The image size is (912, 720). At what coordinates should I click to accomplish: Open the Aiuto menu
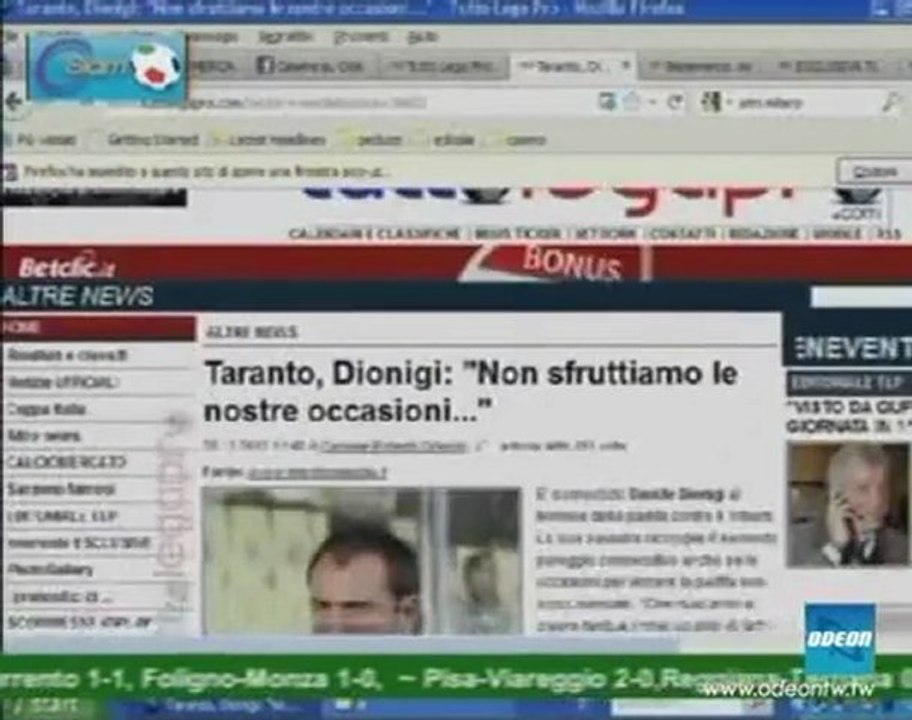(422, 37)
